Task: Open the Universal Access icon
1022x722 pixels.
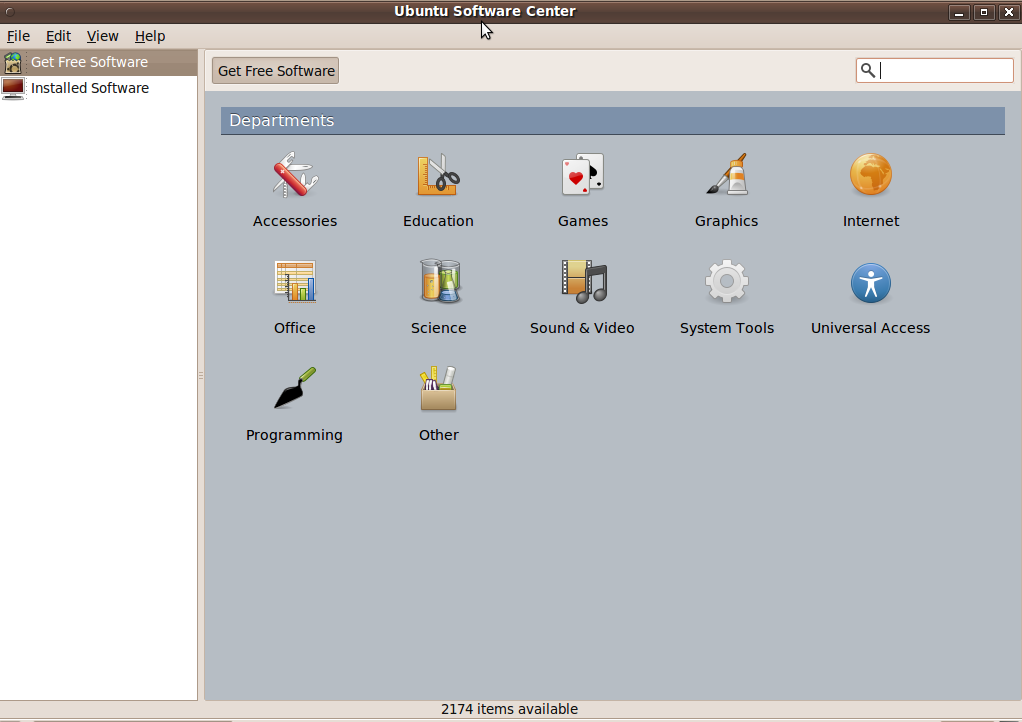Action: click(x=870, y=284)
